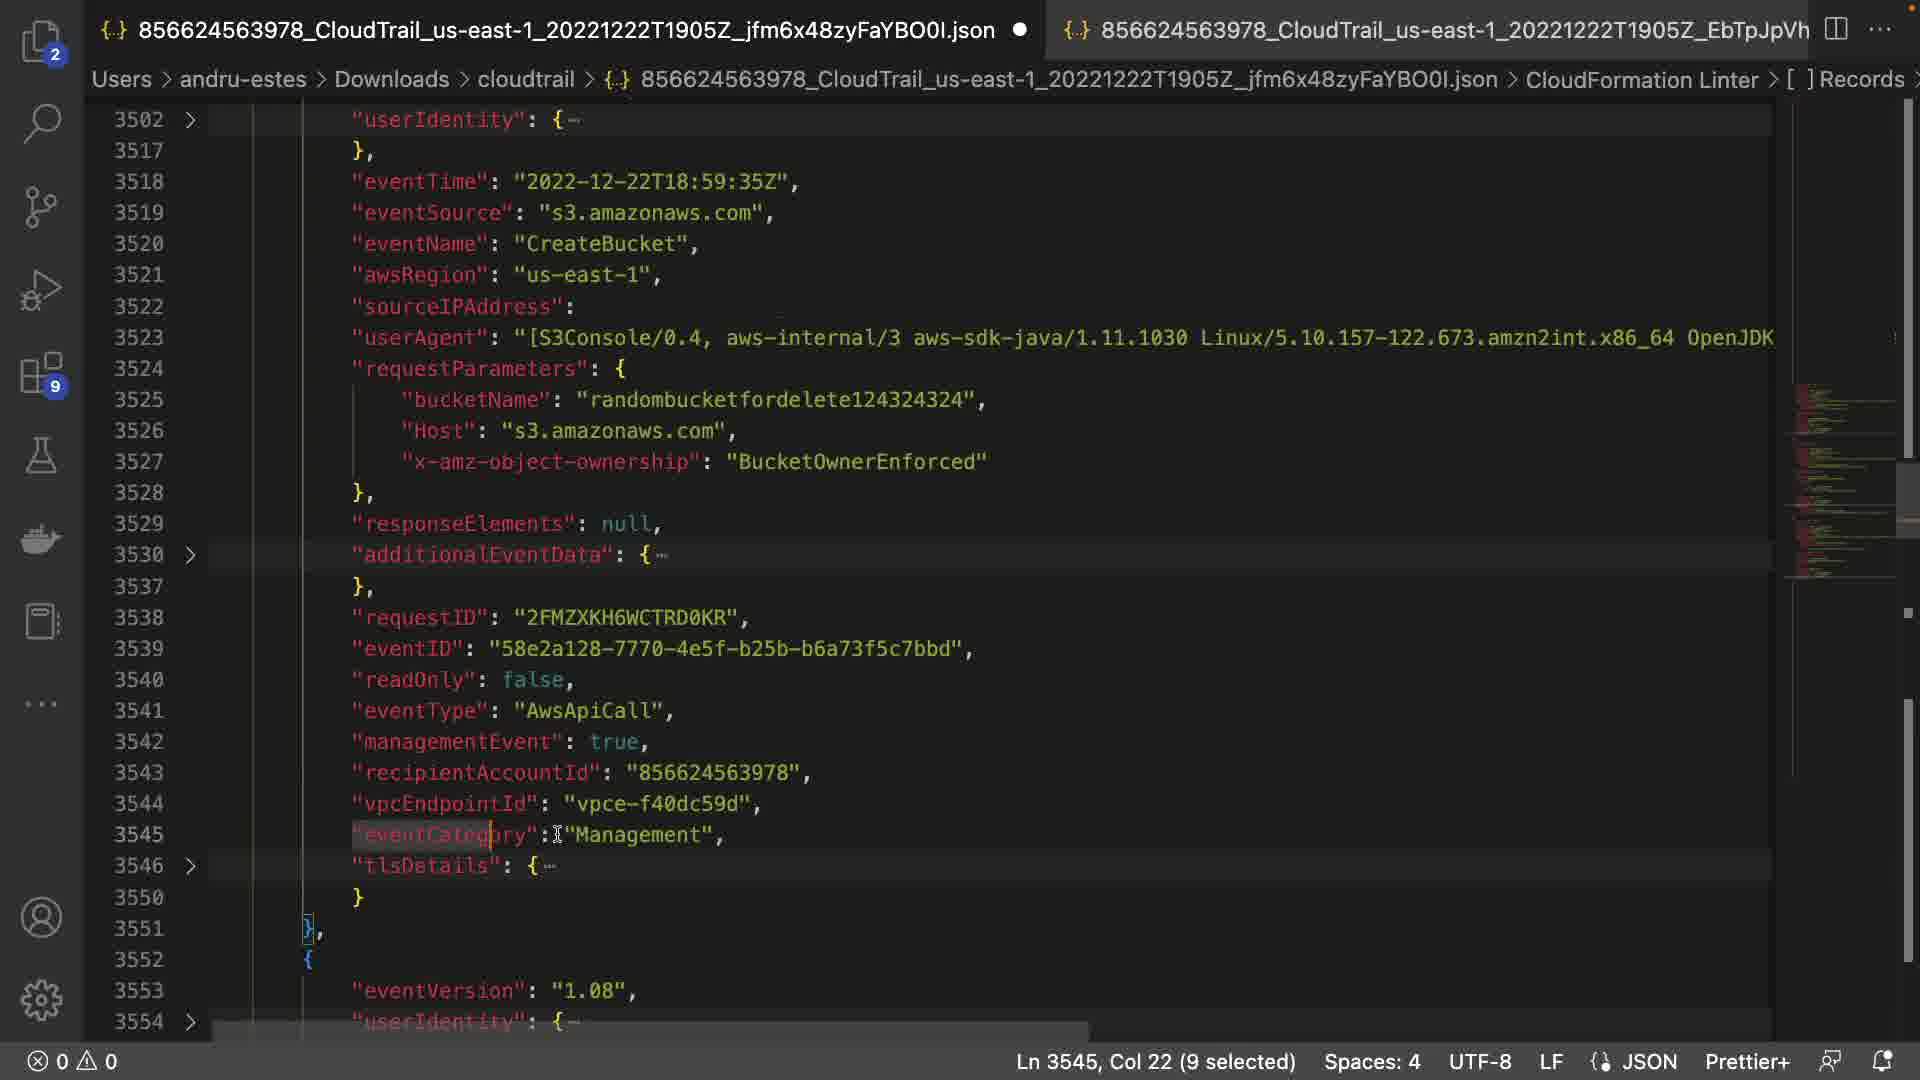The image size is (1920, 1080).
Task: Switch to the EbTpJpVh CloudTrail JSON tab
Action: coord(1440,30)
